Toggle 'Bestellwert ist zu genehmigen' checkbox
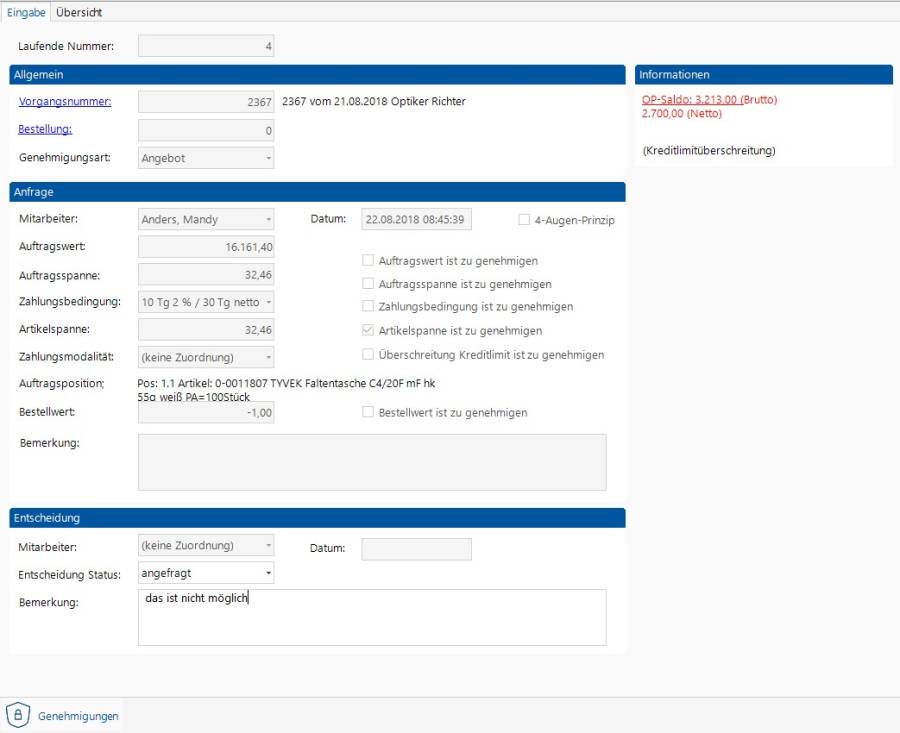Image resolution: width=900 pixels, height=733 pixels. tap(369, 412)
